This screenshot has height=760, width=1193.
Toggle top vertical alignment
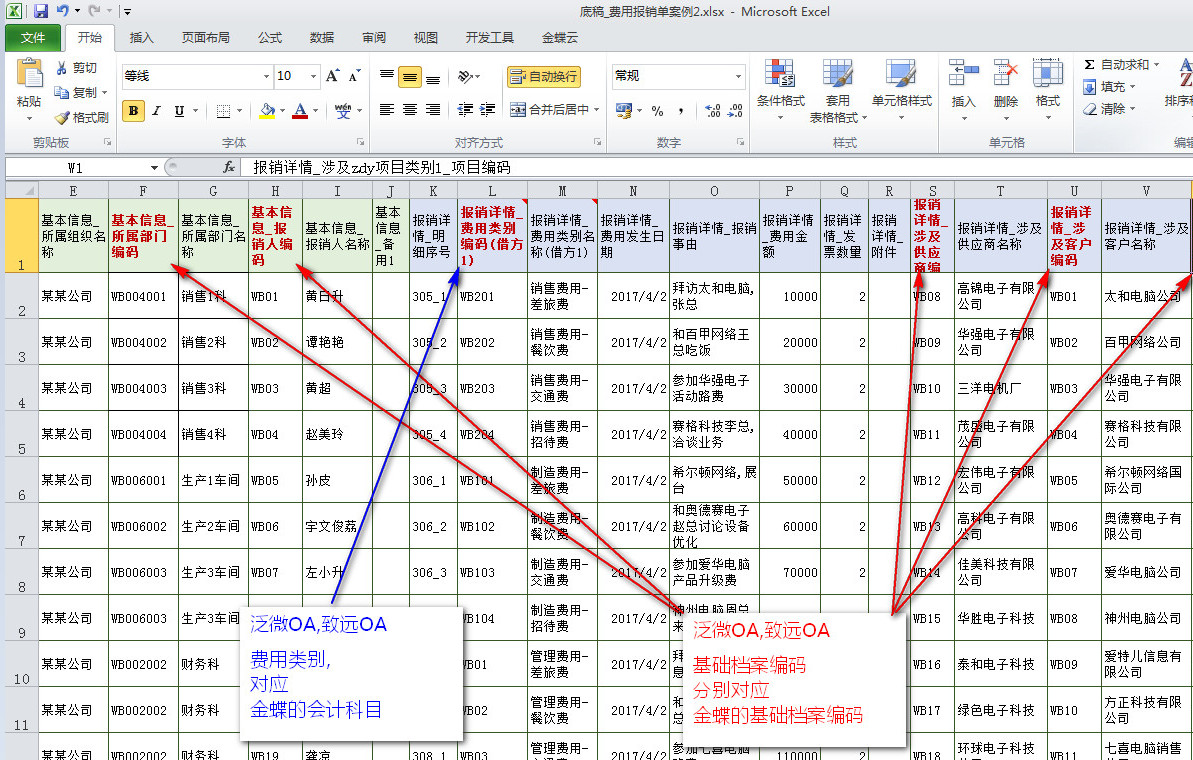click(x=387, y=77)
